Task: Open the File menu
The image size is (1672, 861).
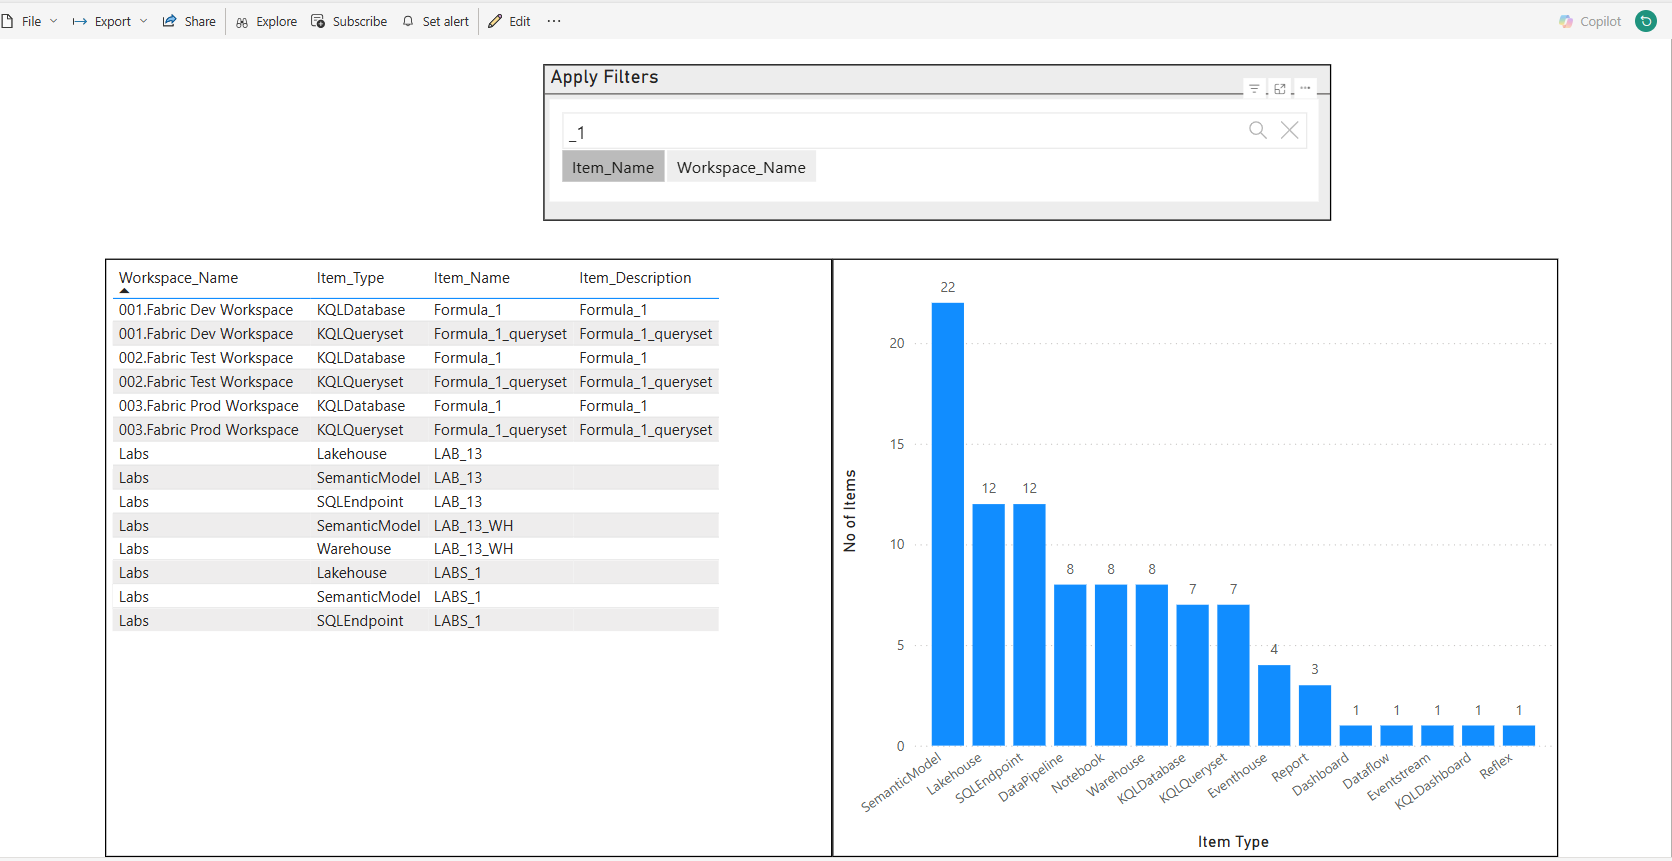Action: pyautogui.click(x=29, y=21)
